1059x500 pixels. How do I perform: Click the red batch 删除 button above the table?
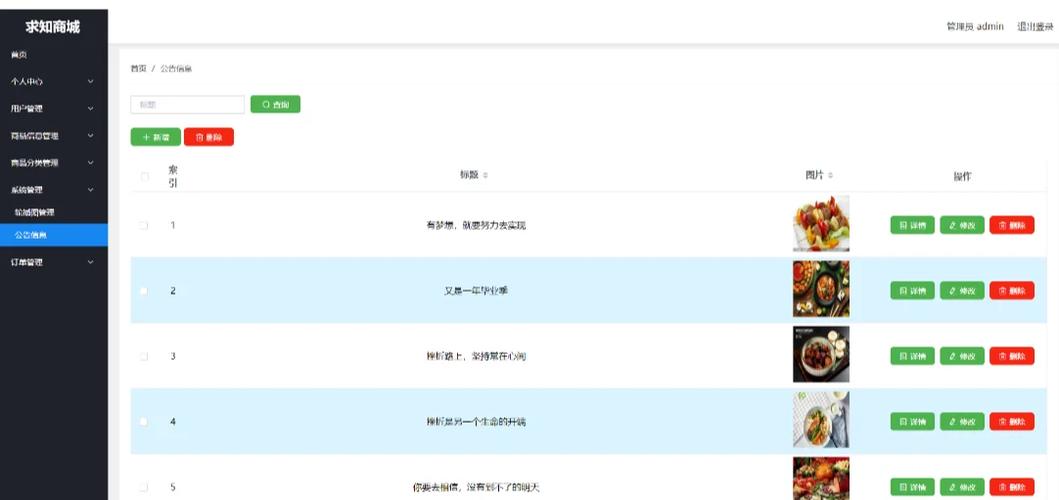(209, 136)
